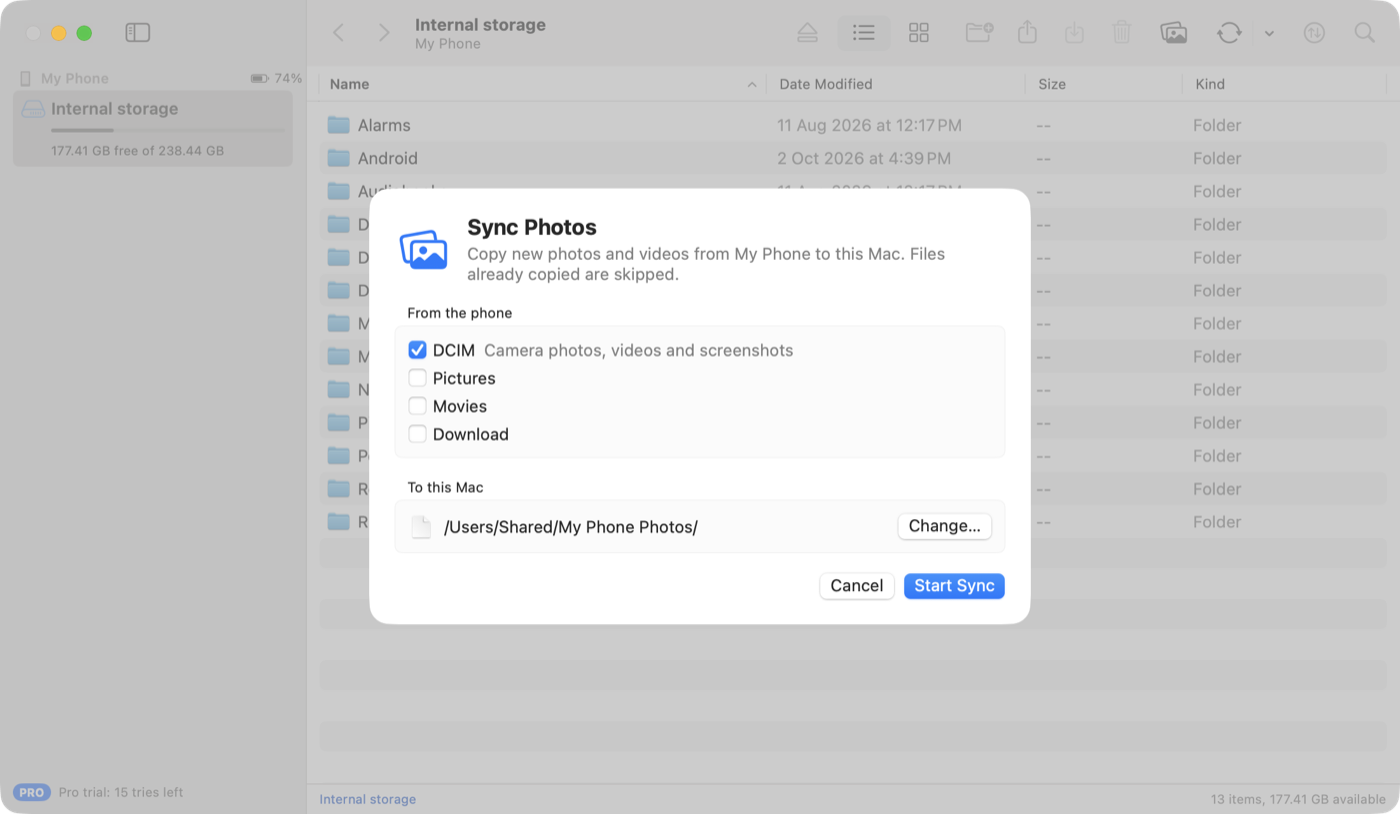The image size is (1400, 814).
Task: Click the /Users/Shared/My Phone Photos/ path
Action: tap(571, 527)
